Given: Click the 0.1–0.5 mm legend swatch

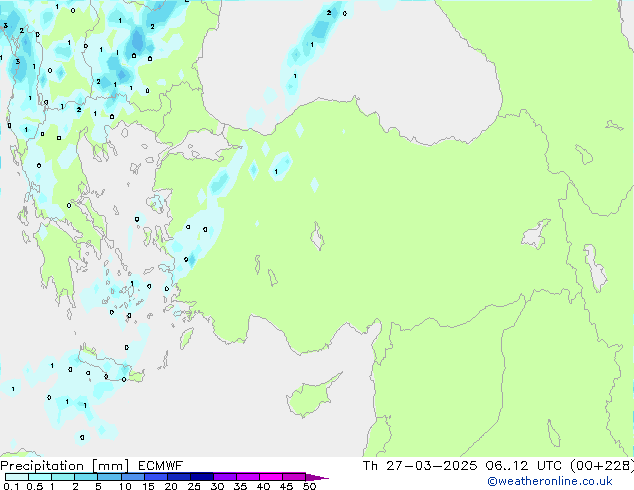Looking at the screenshot, I should click(x=17, y=477).
